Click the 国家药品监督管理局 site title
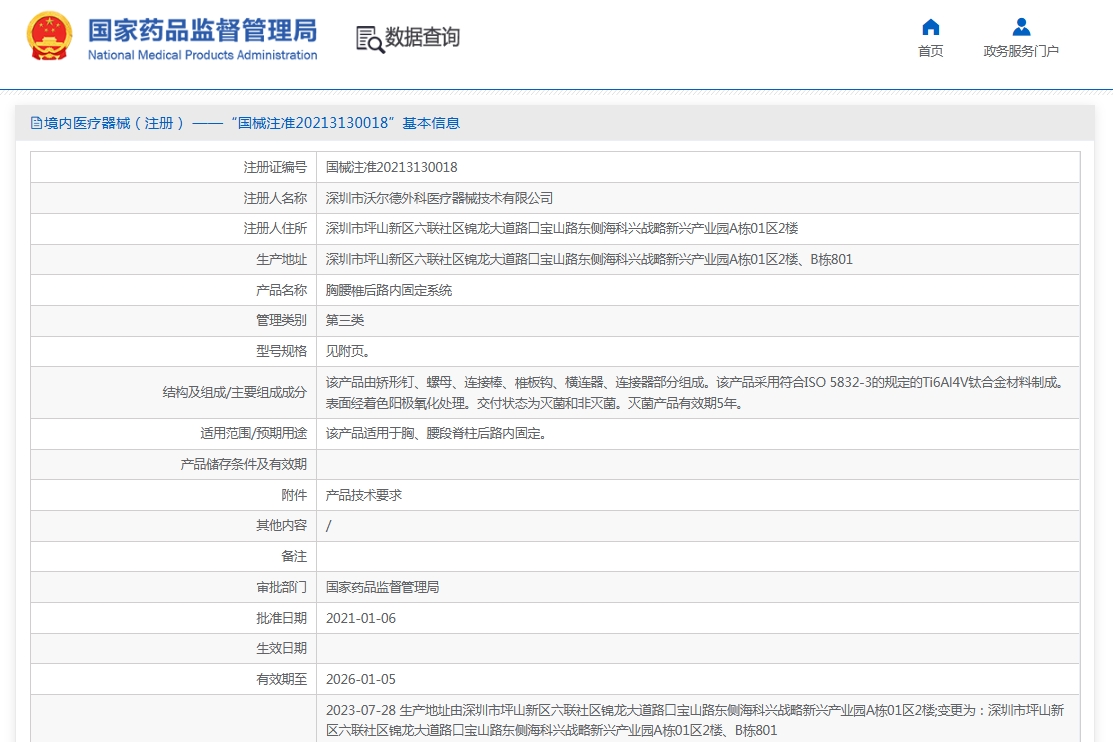1113x742 pixels. tap(202, 31)
